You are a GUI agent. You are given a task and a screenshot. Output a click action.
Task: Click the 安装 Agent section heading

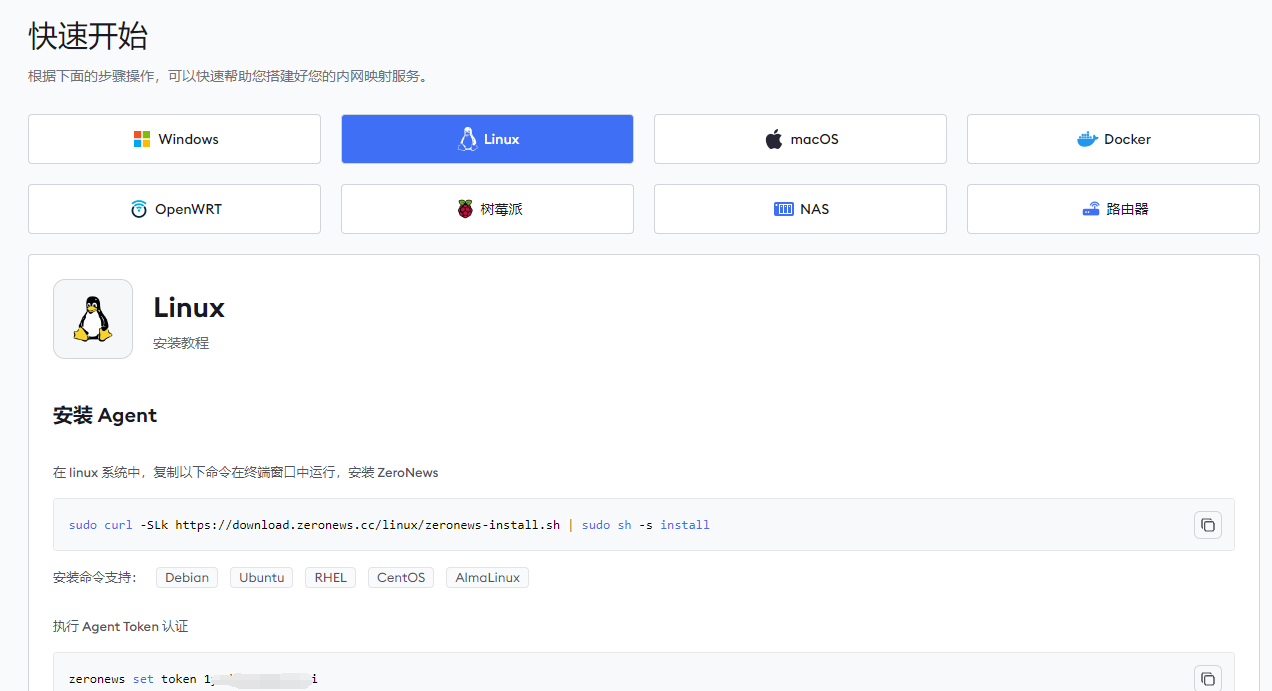coord(105,415)
